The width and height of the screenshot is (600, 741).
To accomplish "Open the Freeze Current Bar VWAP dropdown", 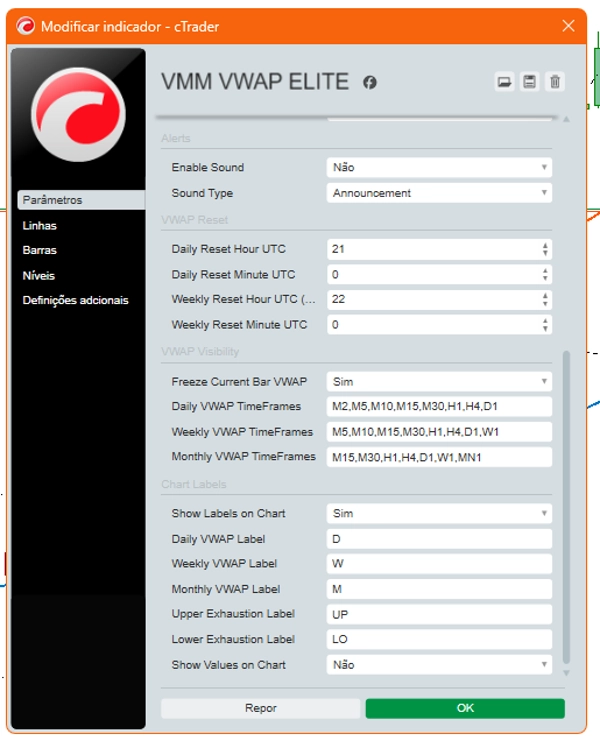I will [x=439, y=381].
